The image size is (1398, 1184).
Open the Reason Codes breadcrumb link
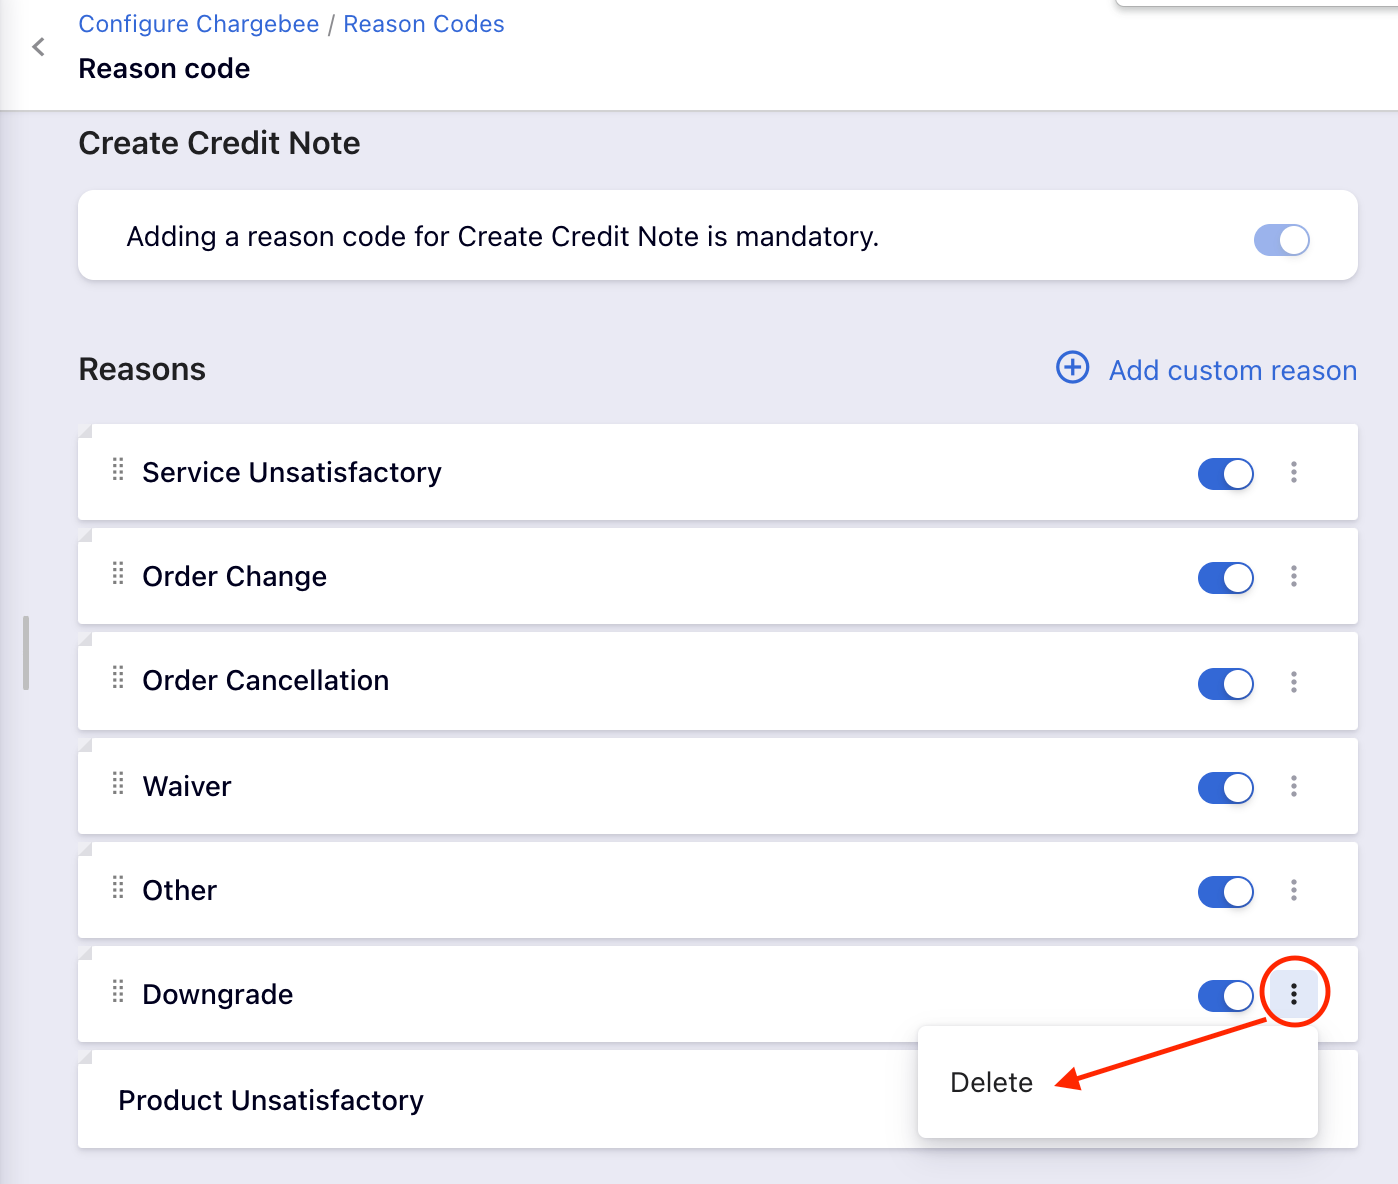pyautogui.click(x=424, y=24)
